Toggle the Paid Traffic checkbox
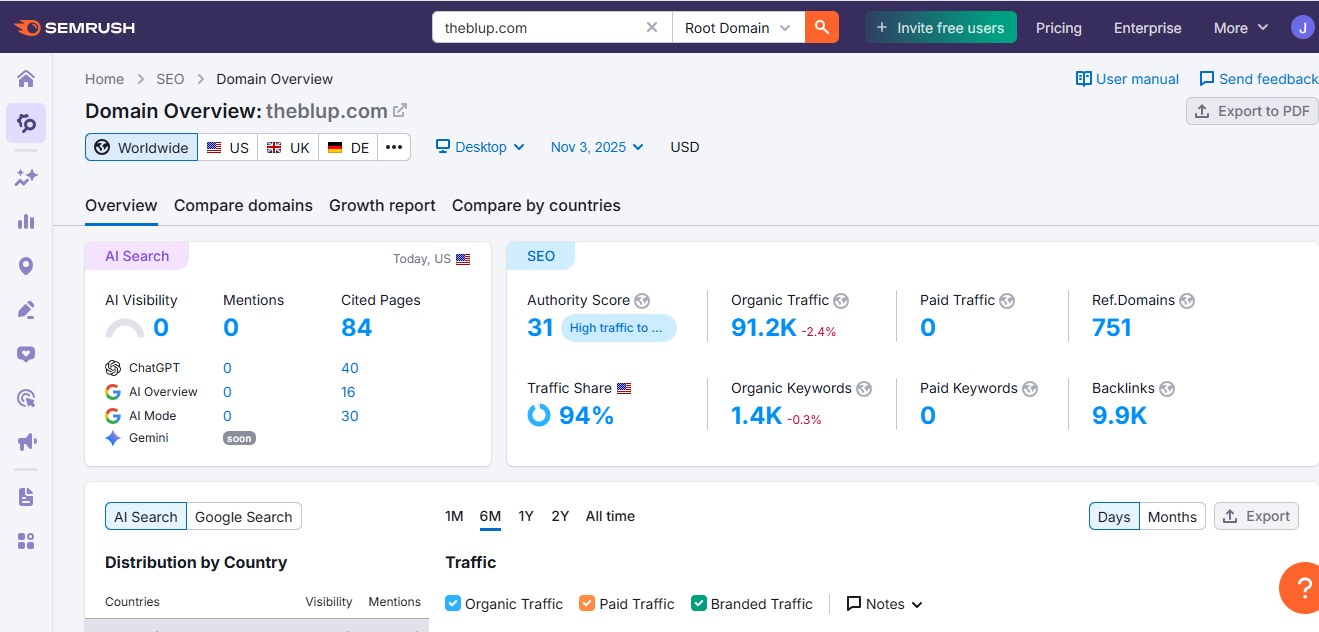 [587, 603]
